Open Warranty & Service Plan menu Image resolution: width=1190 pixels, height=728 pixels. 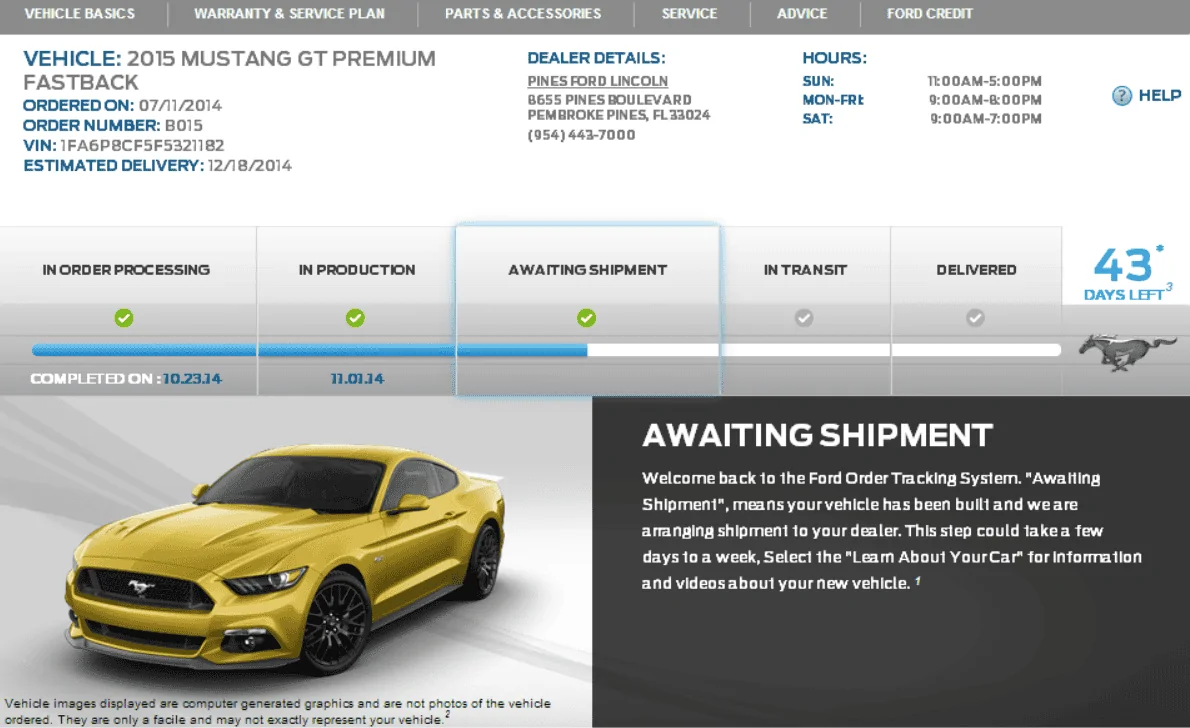point(289,14)
